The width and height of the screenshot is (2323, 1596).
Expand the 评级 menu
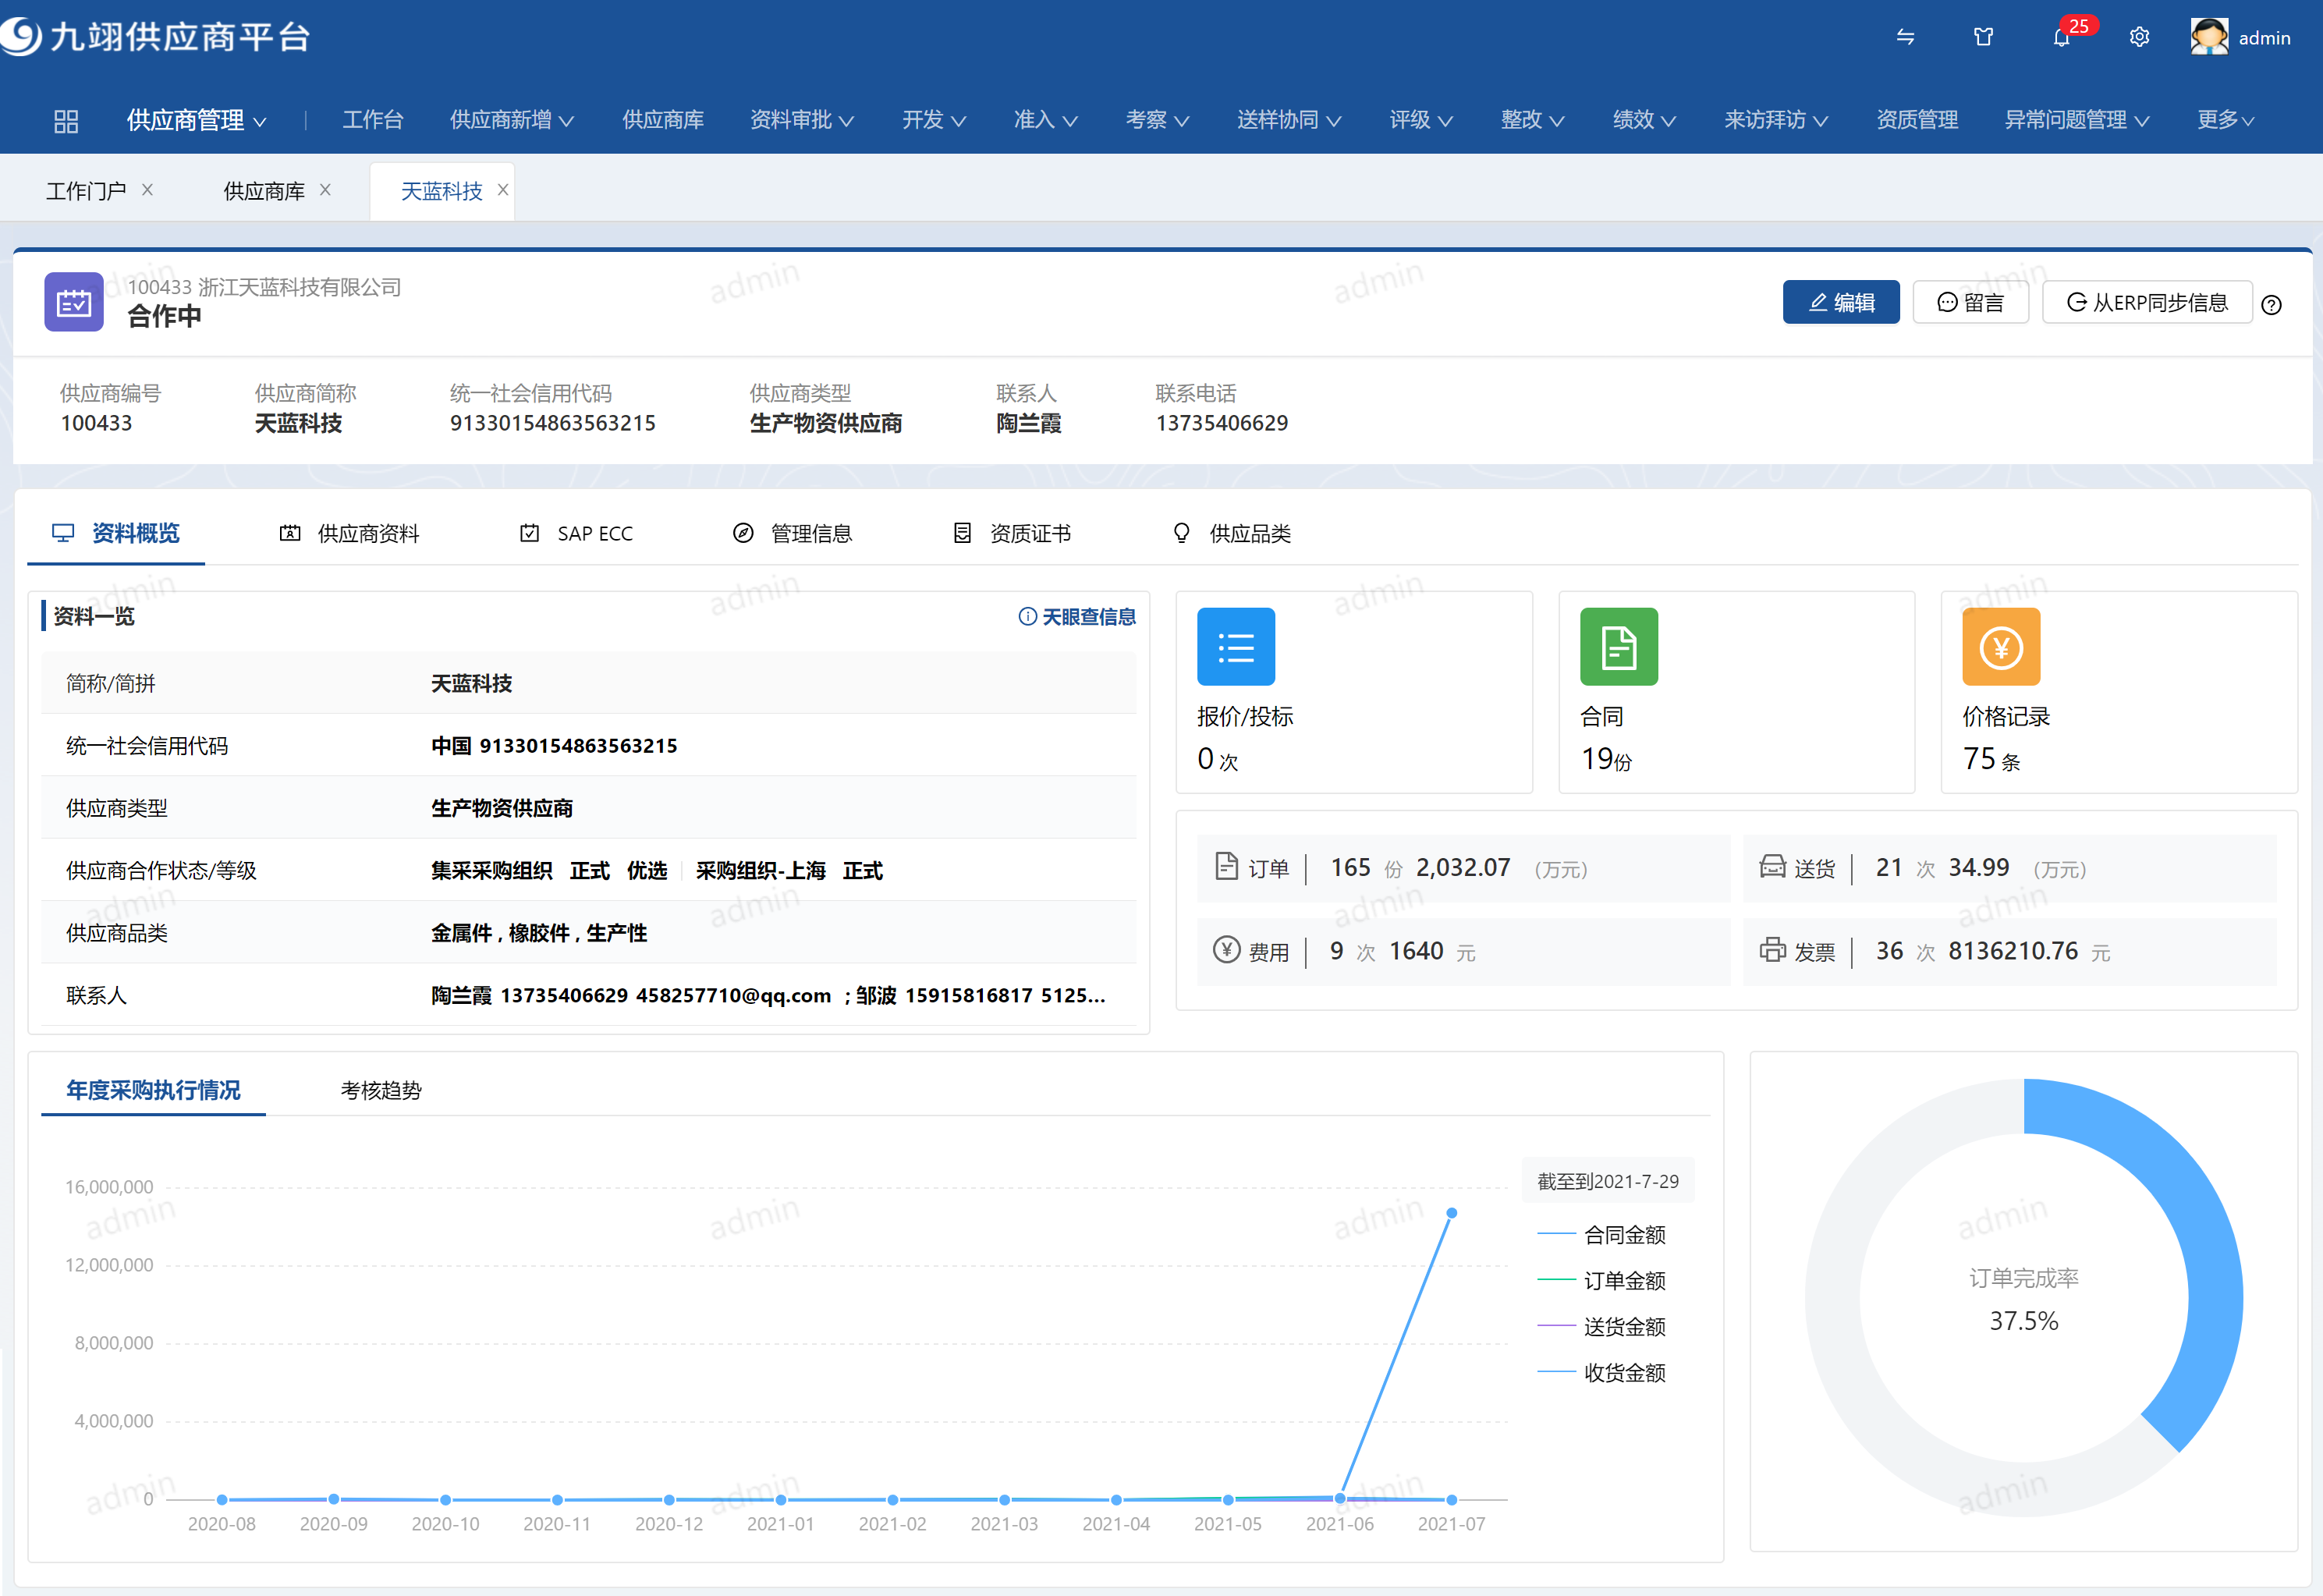click(x=1422, y=120)
